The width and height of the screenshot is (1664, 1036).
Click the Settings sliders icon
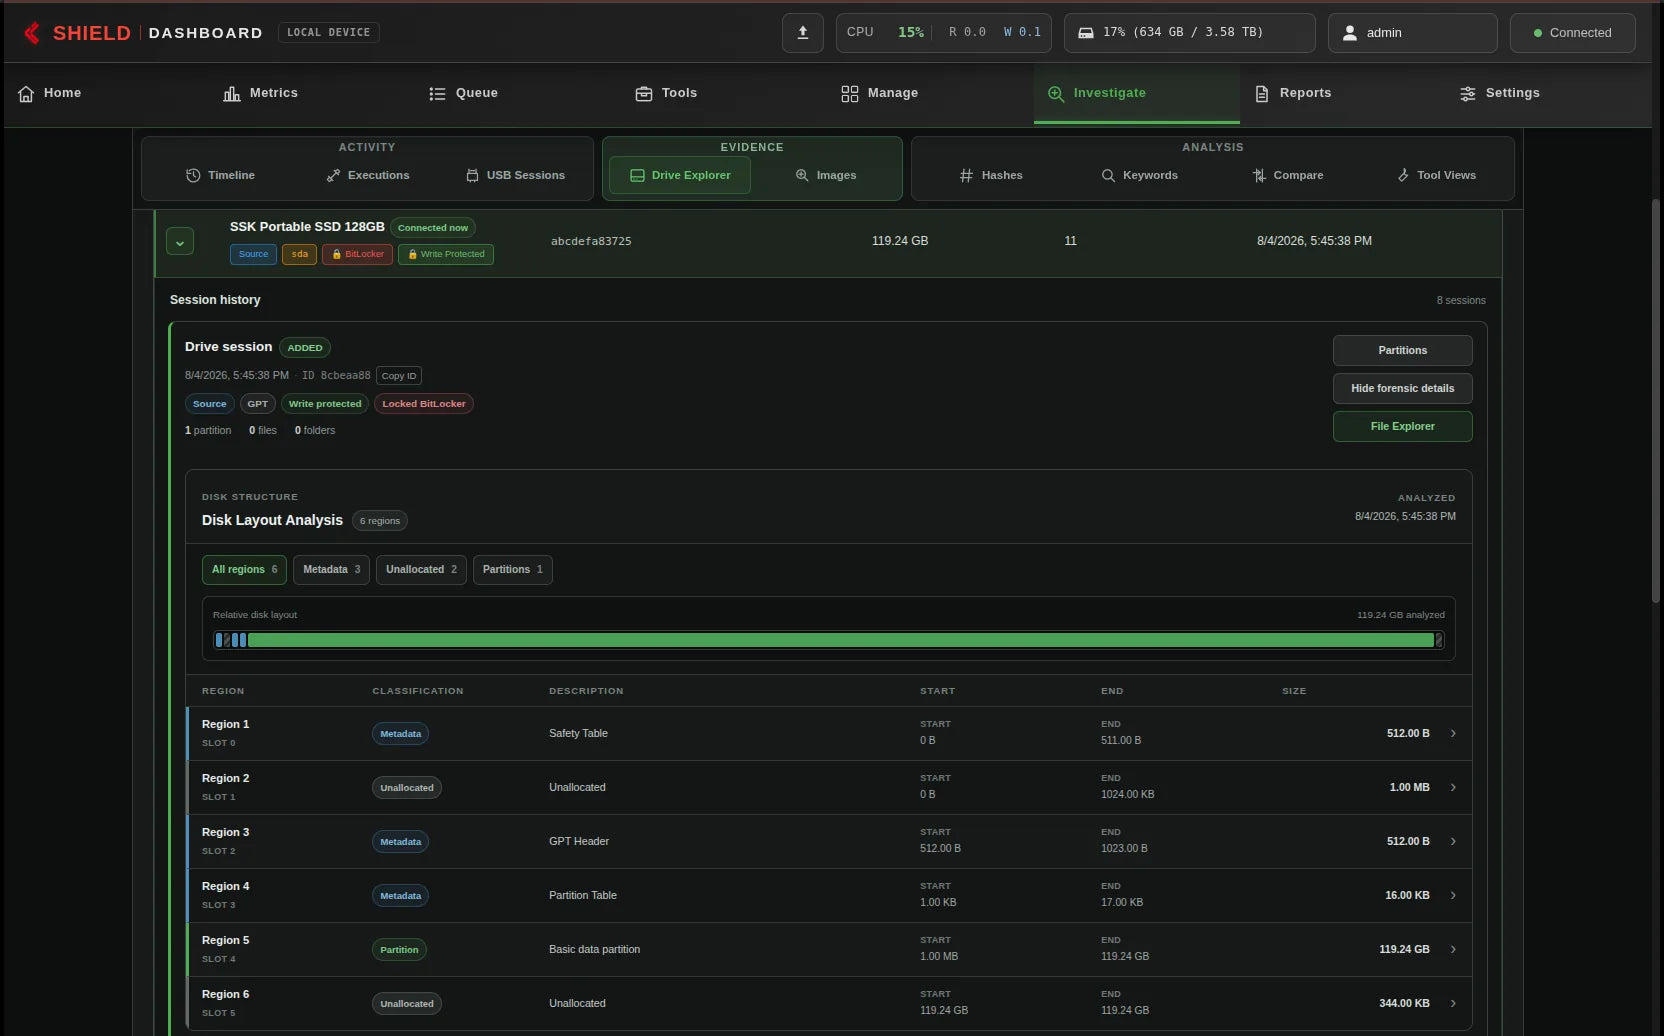[1468, 93]
